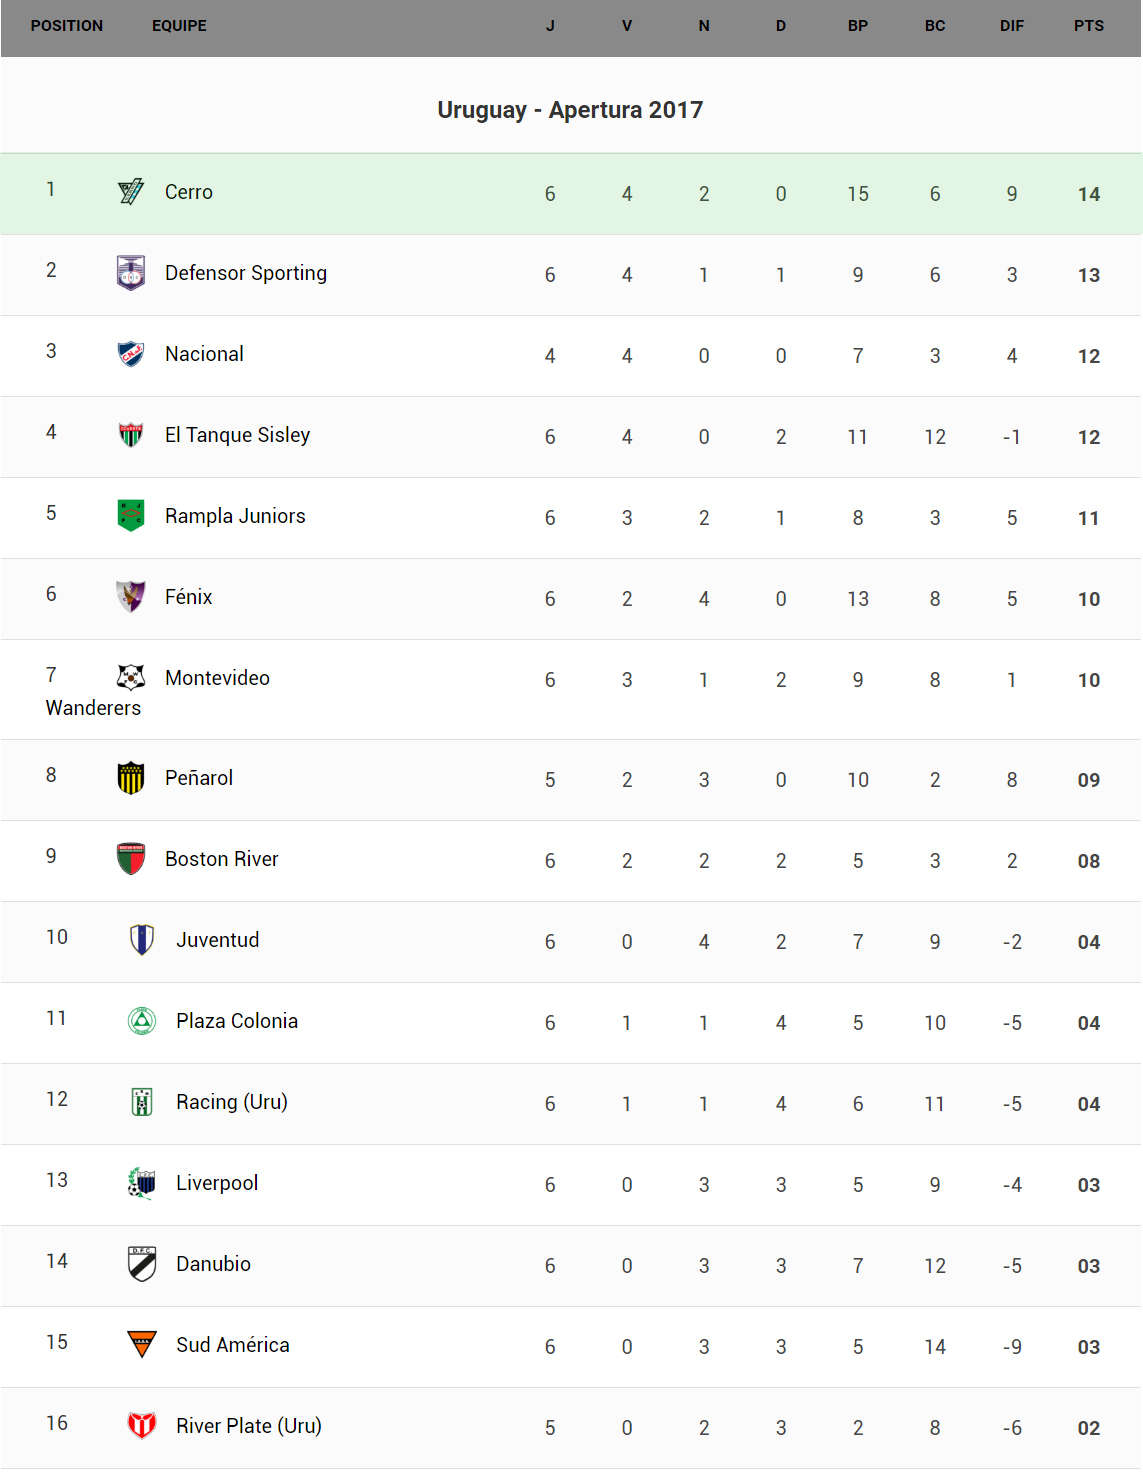The image size is (1143, 1472).
Task: Click Plaza Colonia's points value
Action: coord(1088,1023)
